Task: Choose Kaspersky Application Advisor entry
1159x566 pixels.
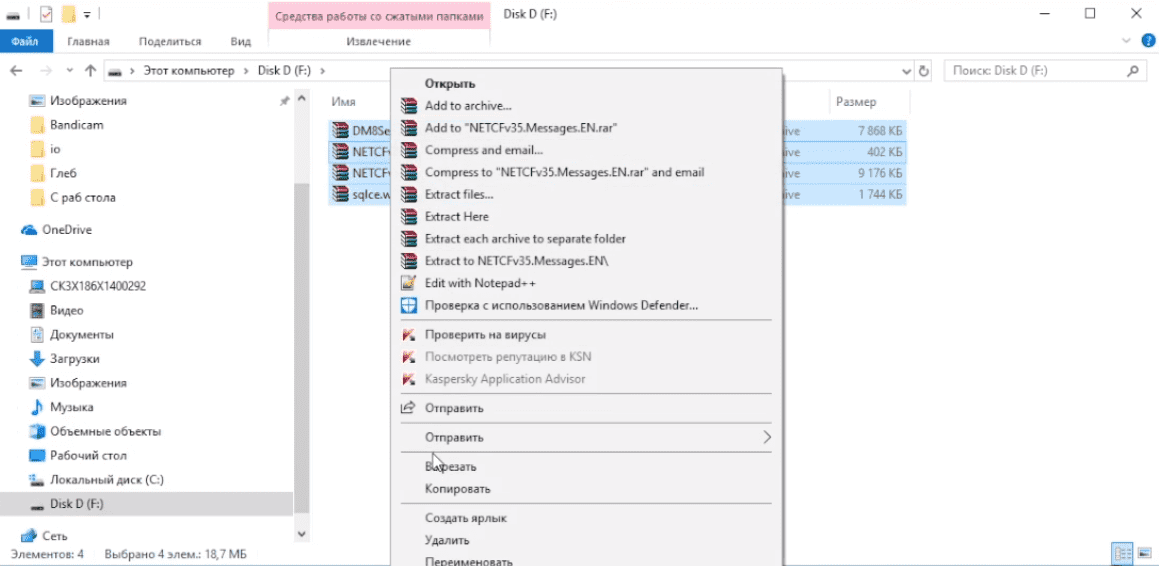Action: (x=505, y=379)
